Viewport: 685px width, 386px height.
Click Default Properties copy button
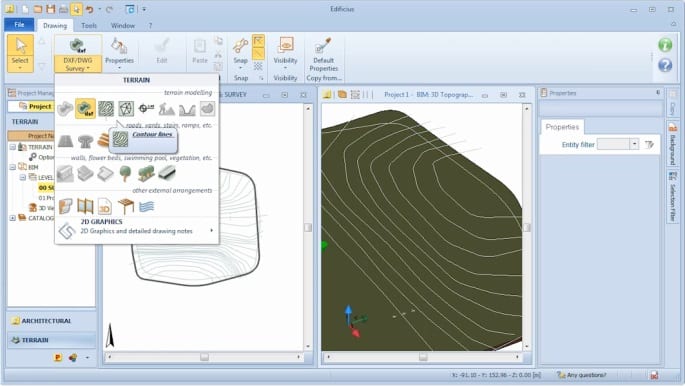(x=323, y=55)
